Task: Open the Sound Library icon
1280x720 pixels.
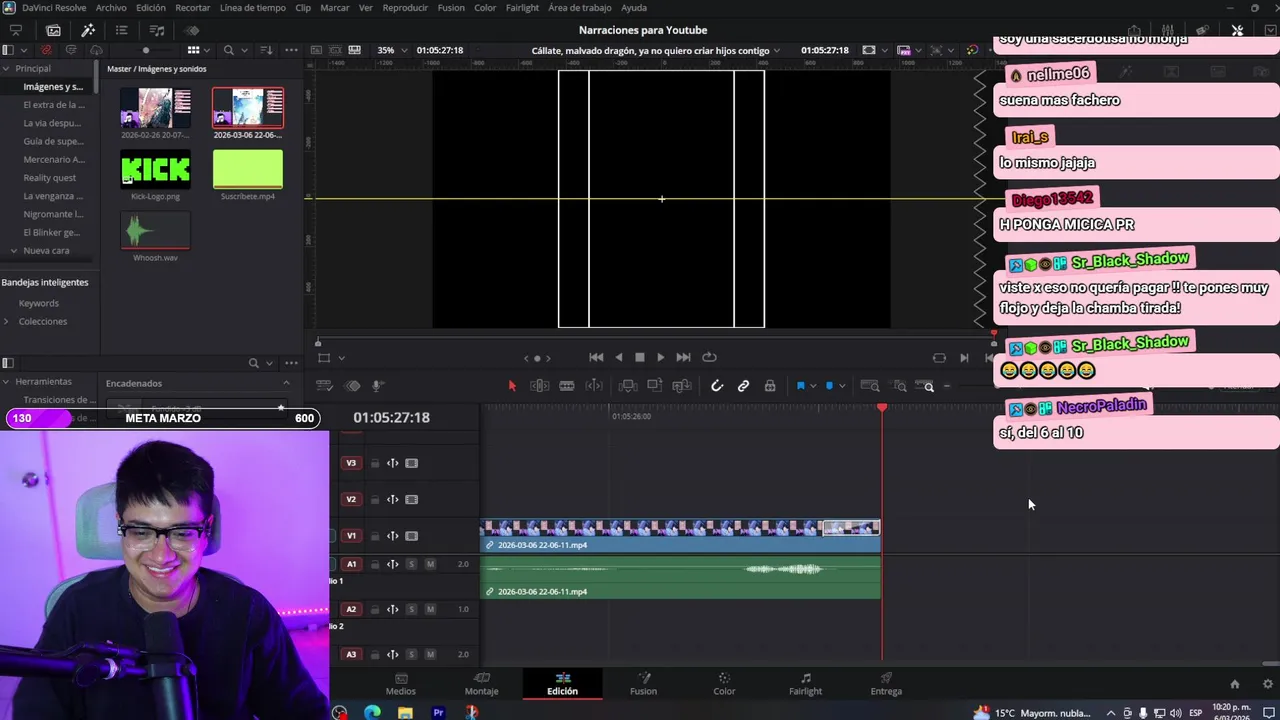Action: [x=157, y=30]
